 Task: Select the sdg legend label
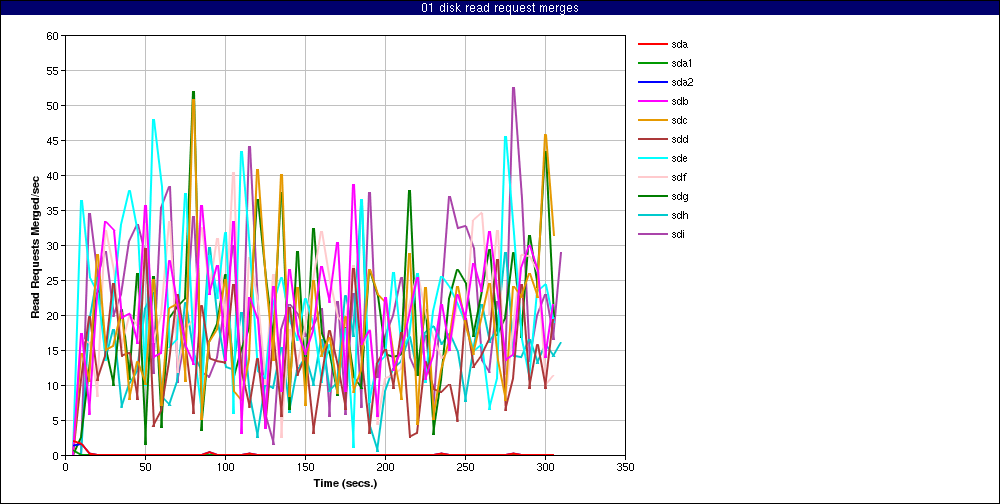click(680, 196)
